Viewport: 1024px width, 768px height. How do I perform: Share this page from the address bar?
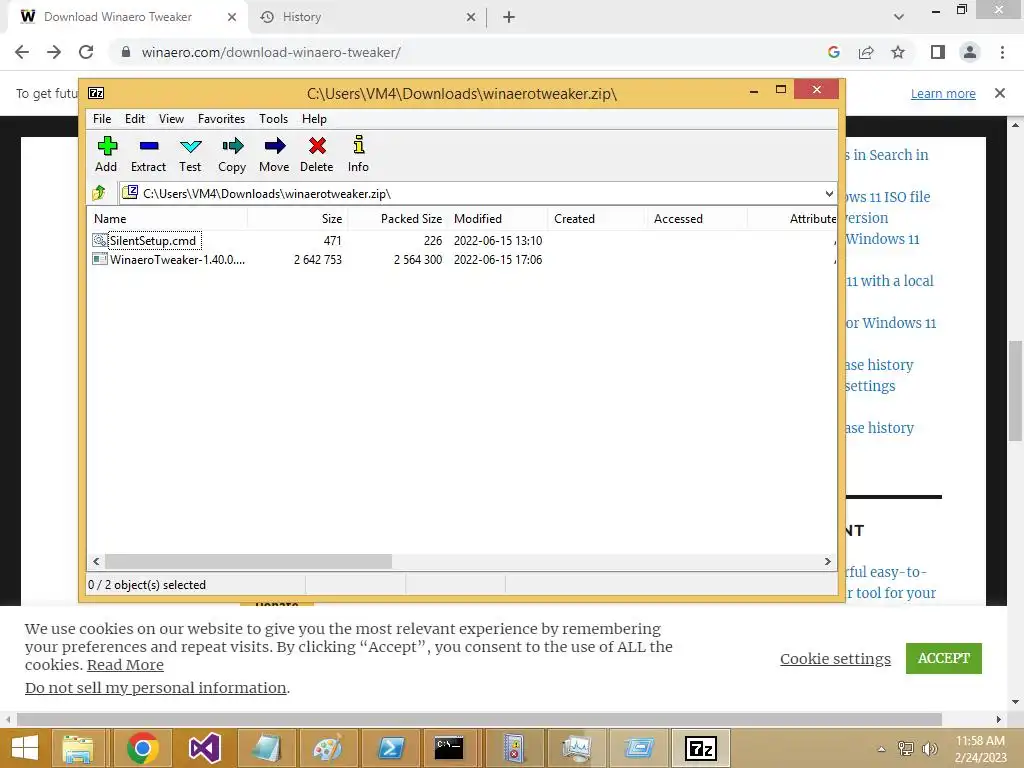point(866,52)
